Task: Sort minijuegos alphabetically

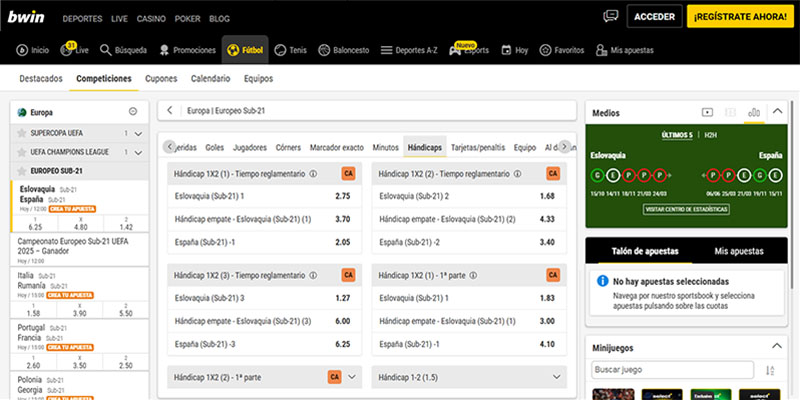Action: [770, 370]
